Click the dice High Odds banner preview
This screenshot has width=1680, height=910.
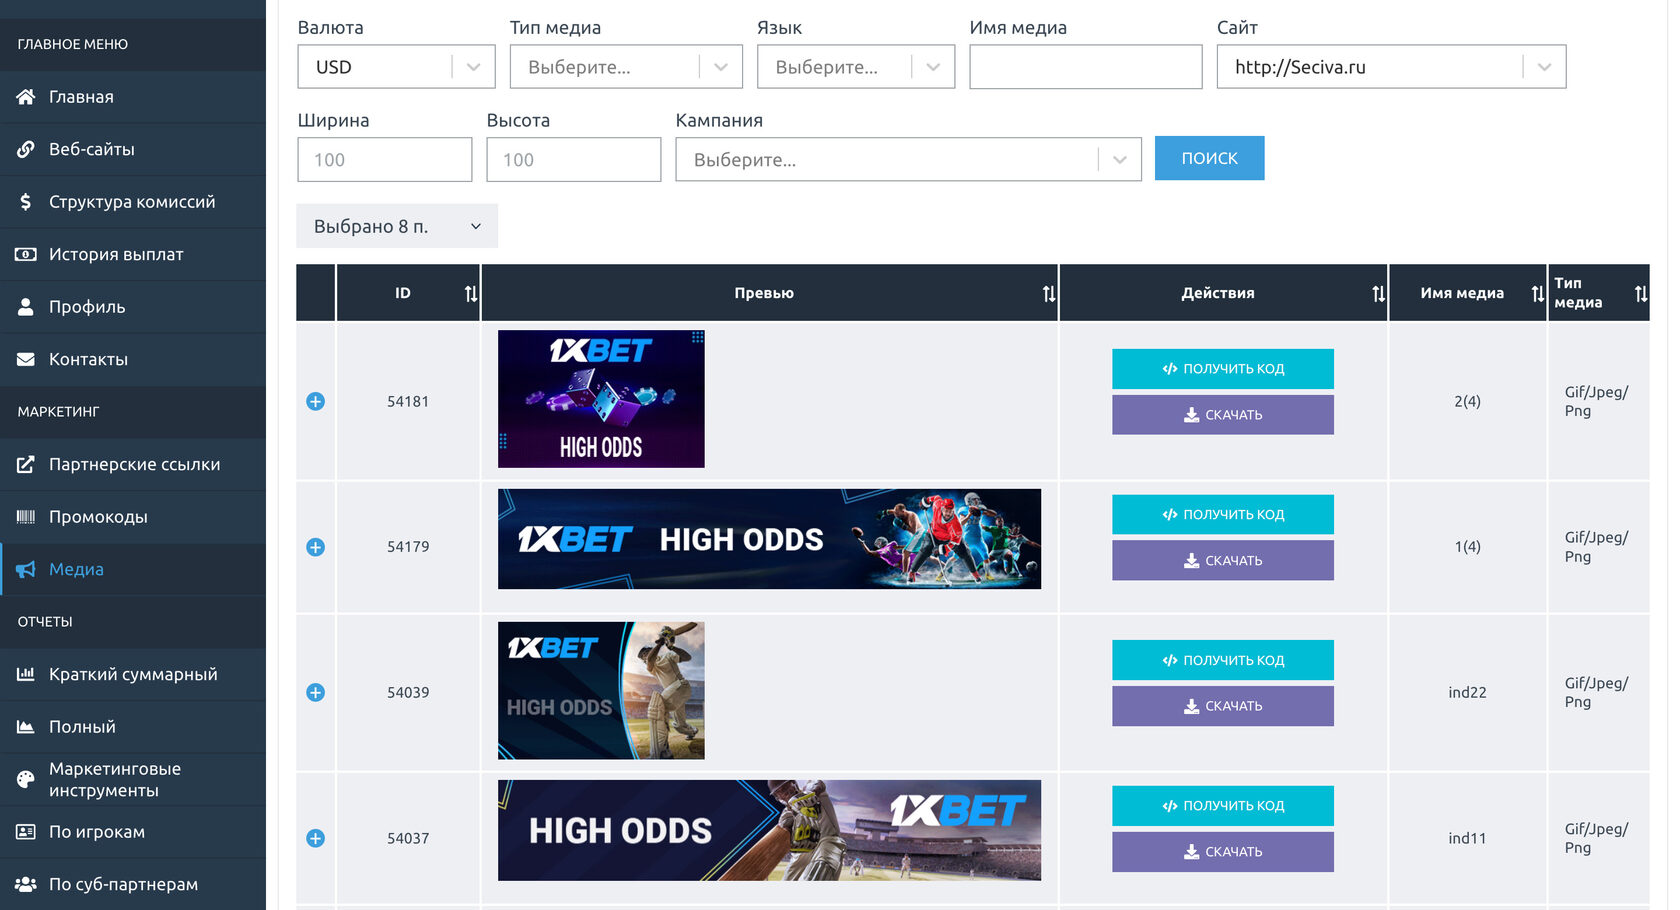tap(601, 399)
